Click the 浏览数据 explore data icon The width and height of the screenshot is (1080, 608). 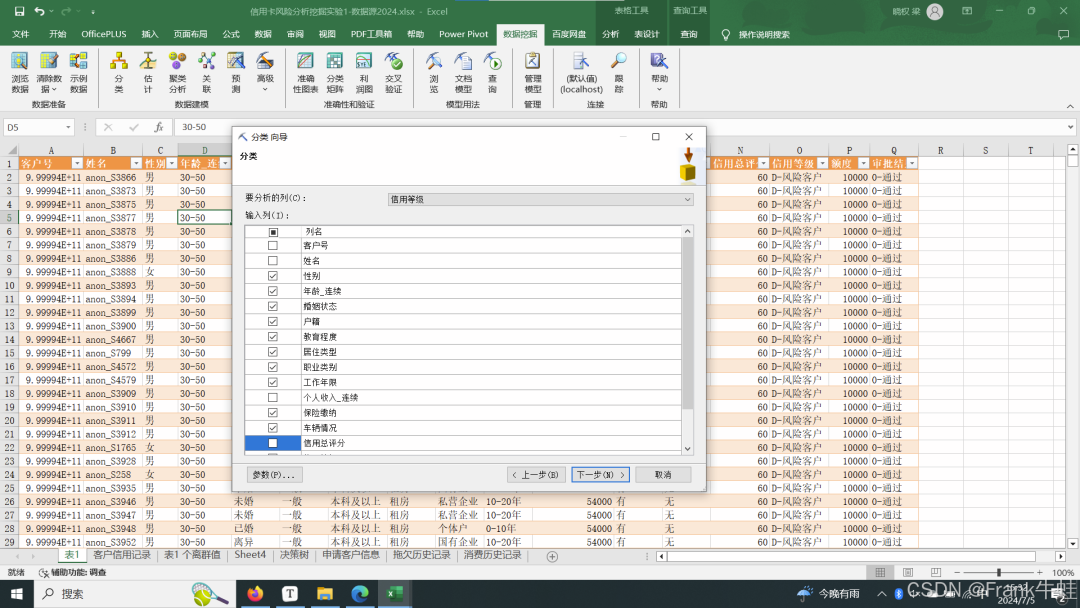tap(20, 72)
